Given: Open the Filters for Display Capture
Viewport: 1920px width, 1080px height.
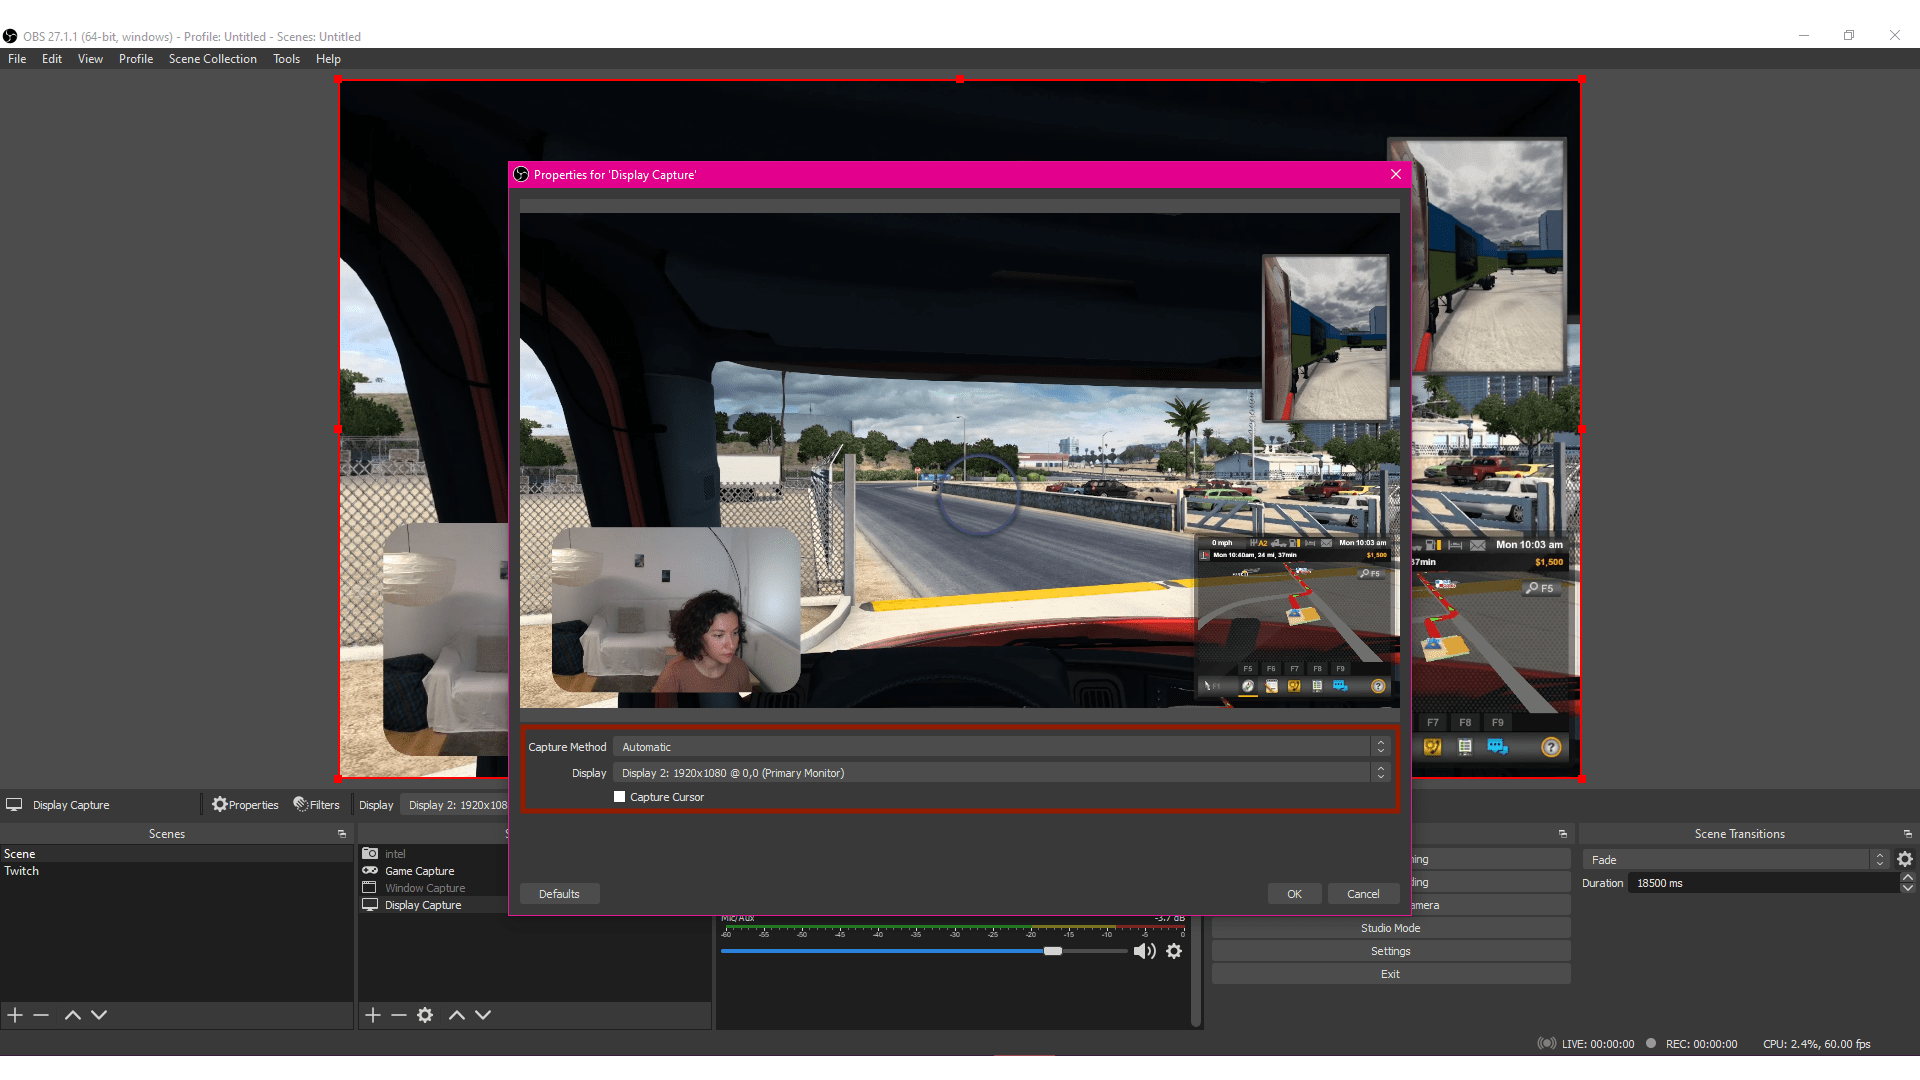Looking at the screenshot, I should [317, 804].
